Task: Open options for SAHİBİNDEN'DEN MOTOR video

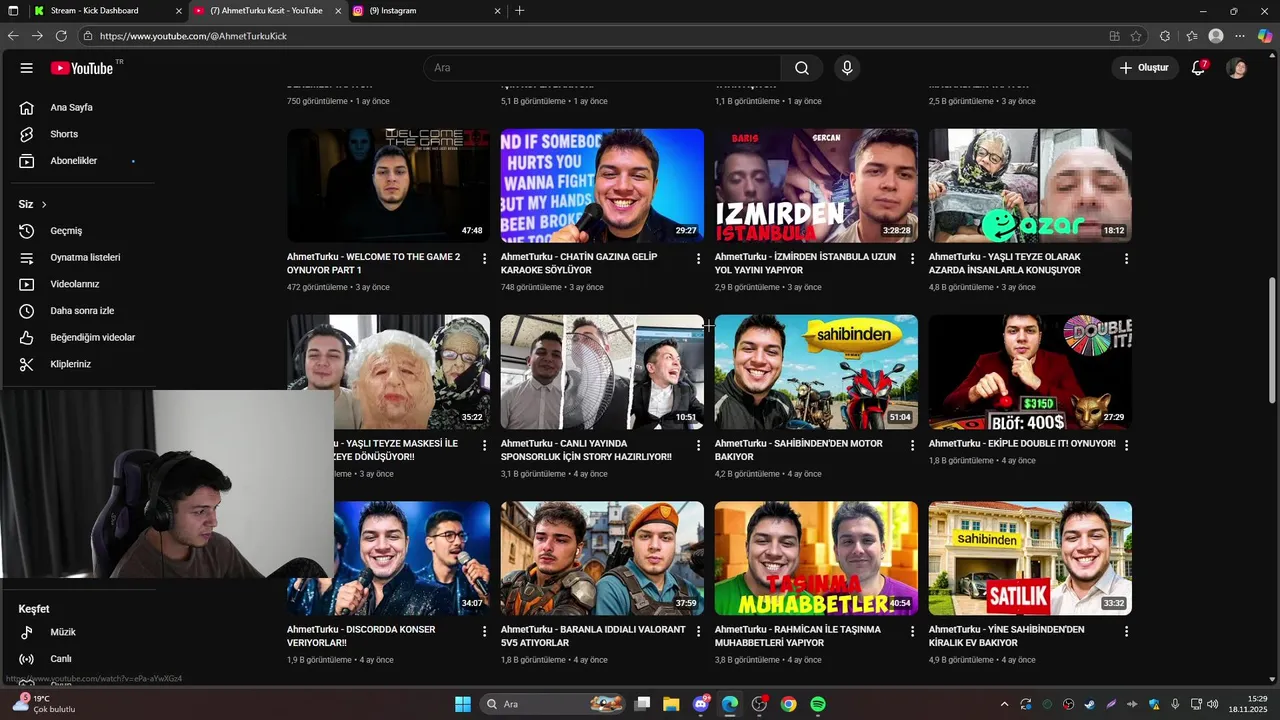Action: coord(912,445)
